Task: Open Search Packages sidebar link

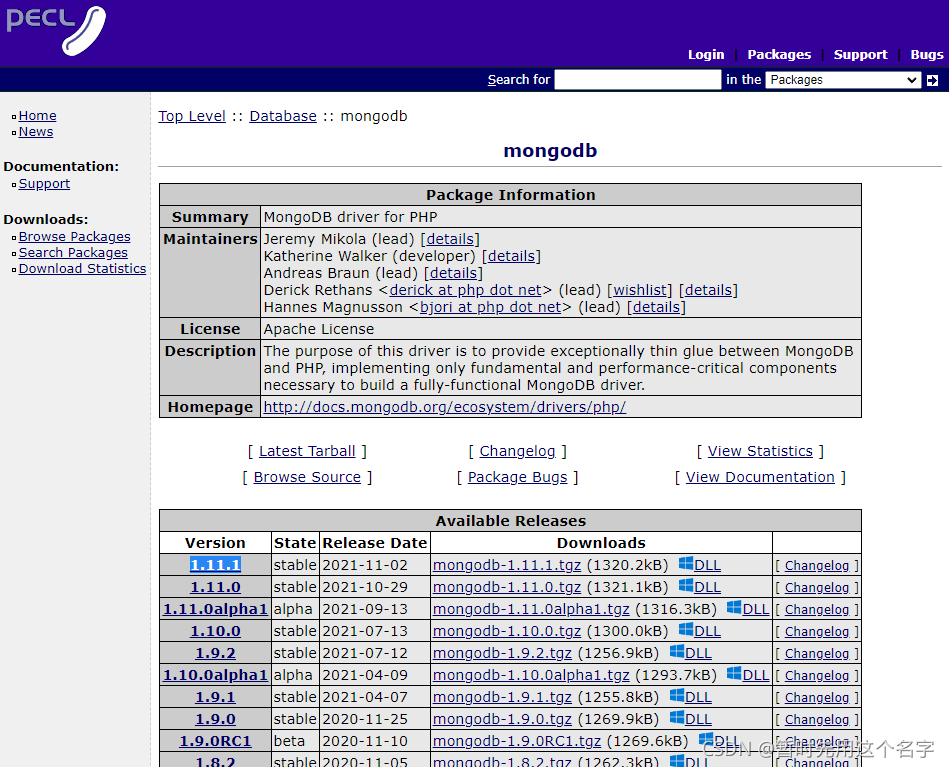Action: pyautogui.click(x=73, y=253)
